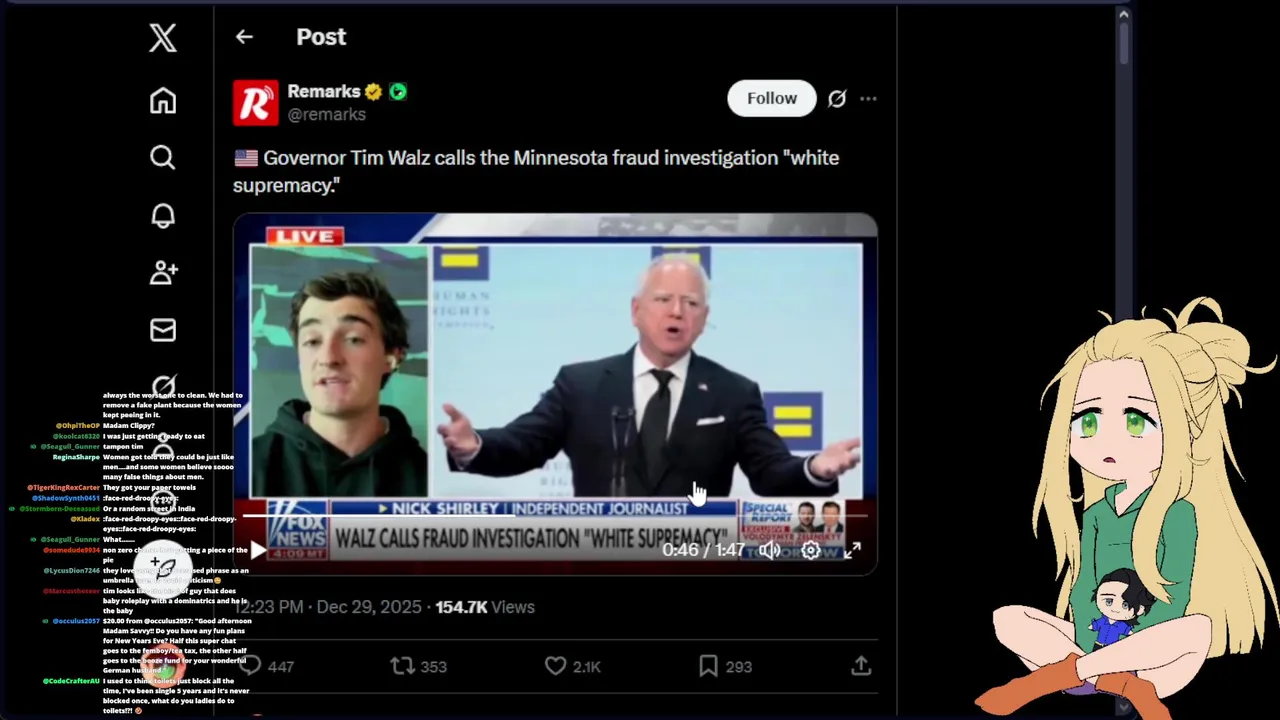Open the repost options menu
Viewport: 1280px width, 720px height.
click(x=401, y=666)
